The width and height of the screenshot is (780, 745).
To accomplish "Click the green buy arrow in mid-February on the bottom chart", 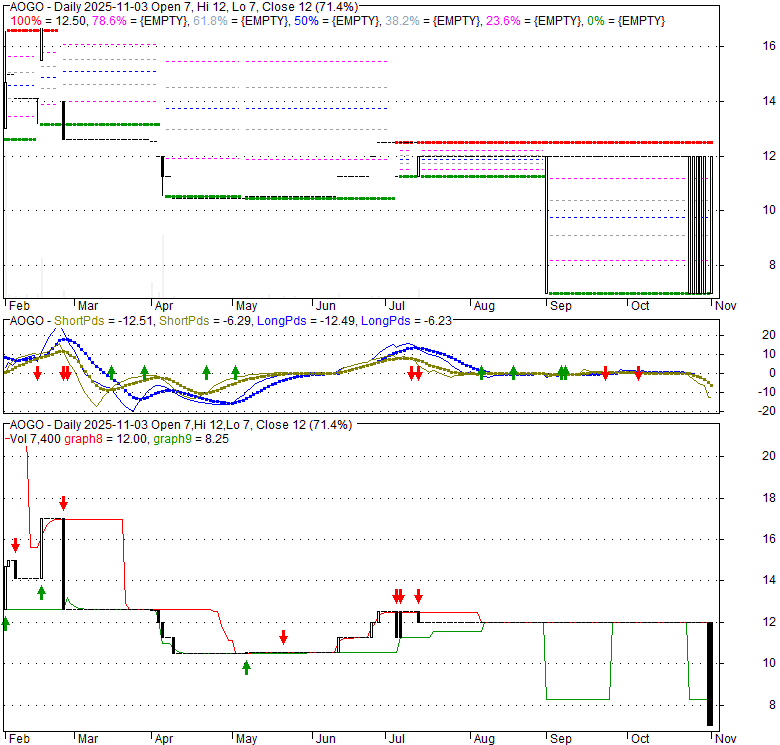I will coord(41,592).
